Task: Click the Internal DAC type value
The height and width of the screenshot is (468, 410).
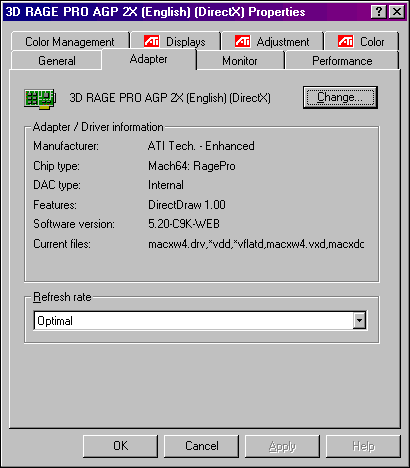Action: pyautogui.click(x=166, y=185)
